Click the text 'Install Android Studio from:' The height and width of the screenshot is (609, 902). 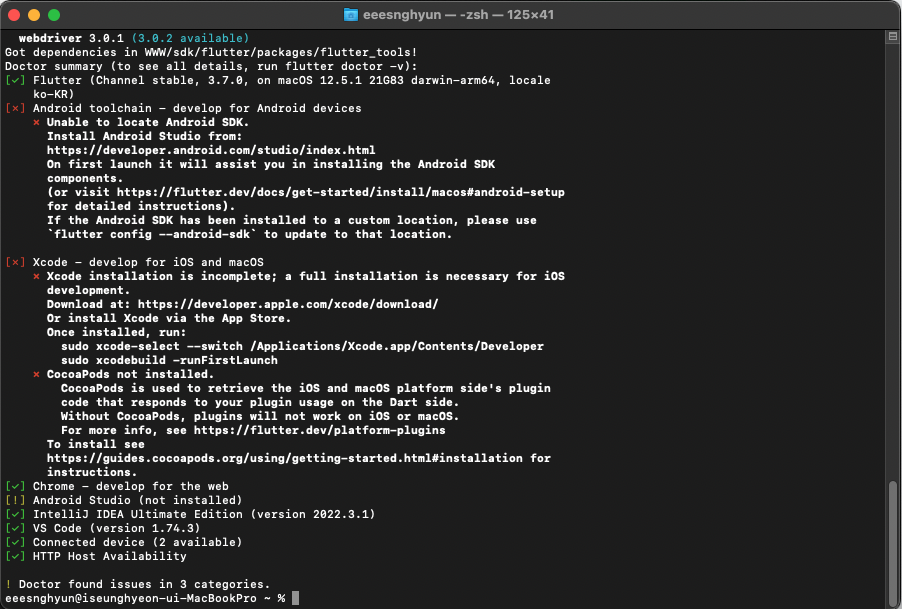pyautogui.click(x=144, y=136)
